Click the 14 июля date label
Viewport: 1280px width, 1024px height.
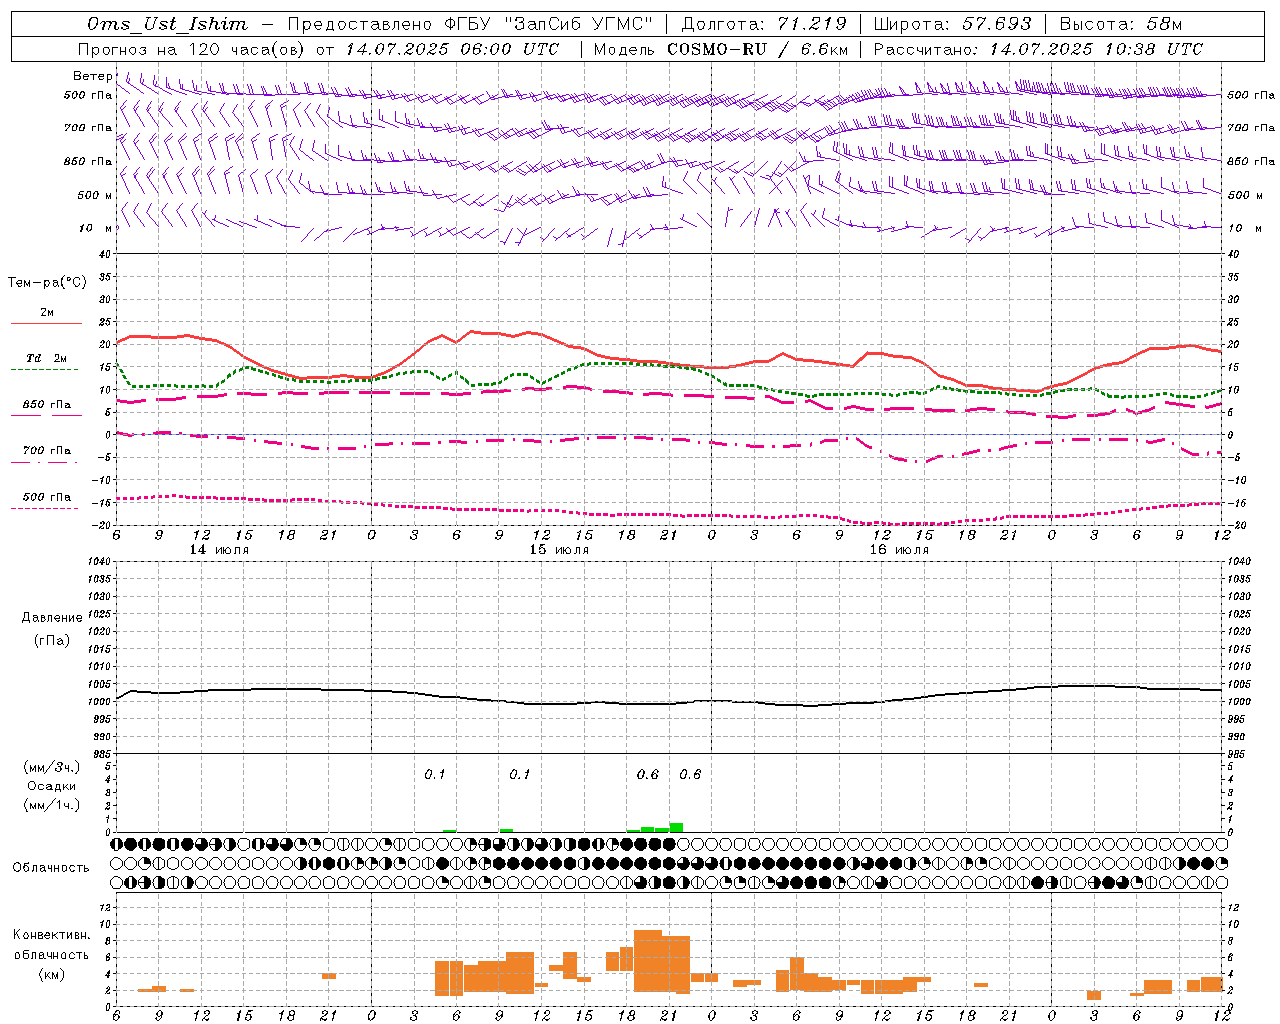[x=219, y=550]
